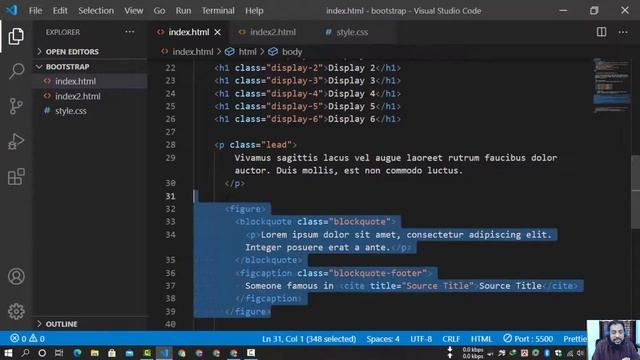Open the View menu
Screen dimensions: 640x360
point(133,11)
